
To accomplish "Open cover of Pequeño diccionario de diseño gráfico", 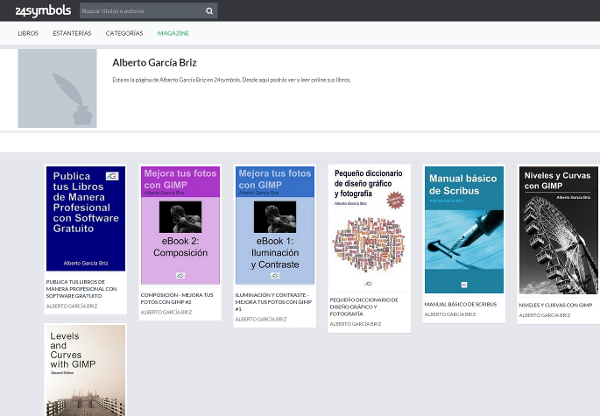I will point(369,227).
